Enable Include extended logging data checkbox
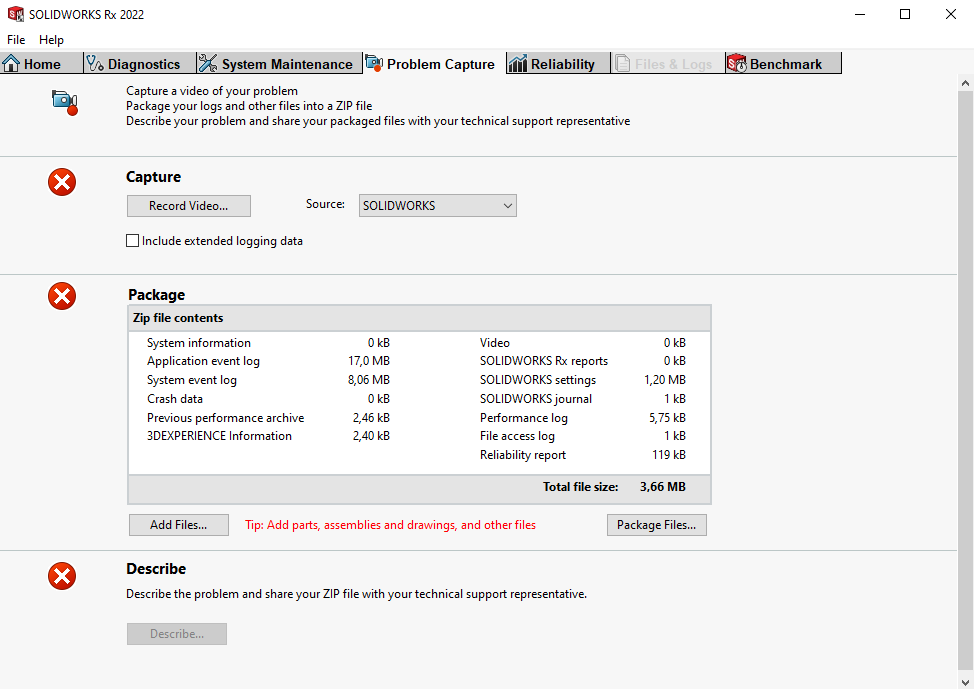This screenshot has height=689, width=974. pyautogui.click(x=132, y=241)
